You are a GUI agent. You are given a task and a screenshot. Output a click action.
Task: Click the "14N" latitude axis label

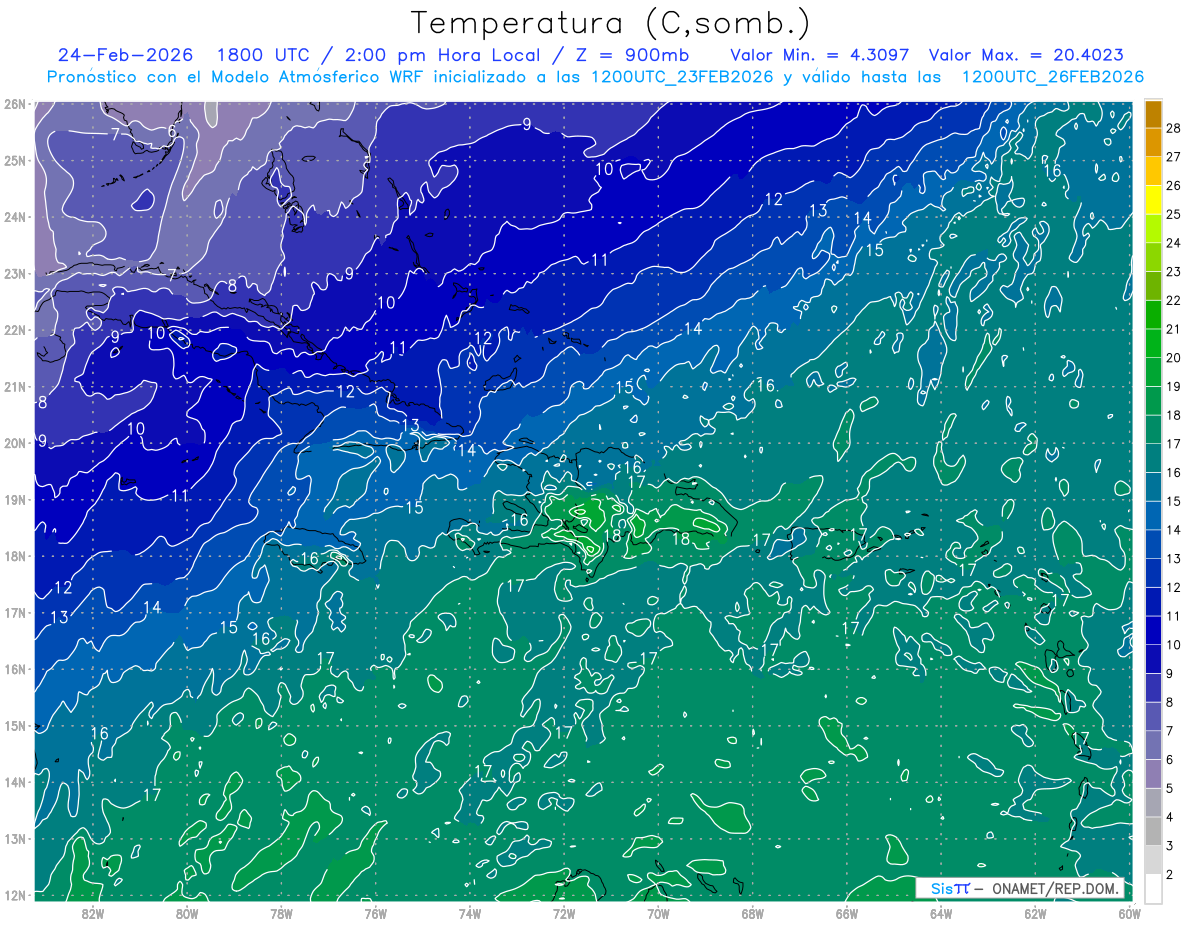[x=14, y=782]
